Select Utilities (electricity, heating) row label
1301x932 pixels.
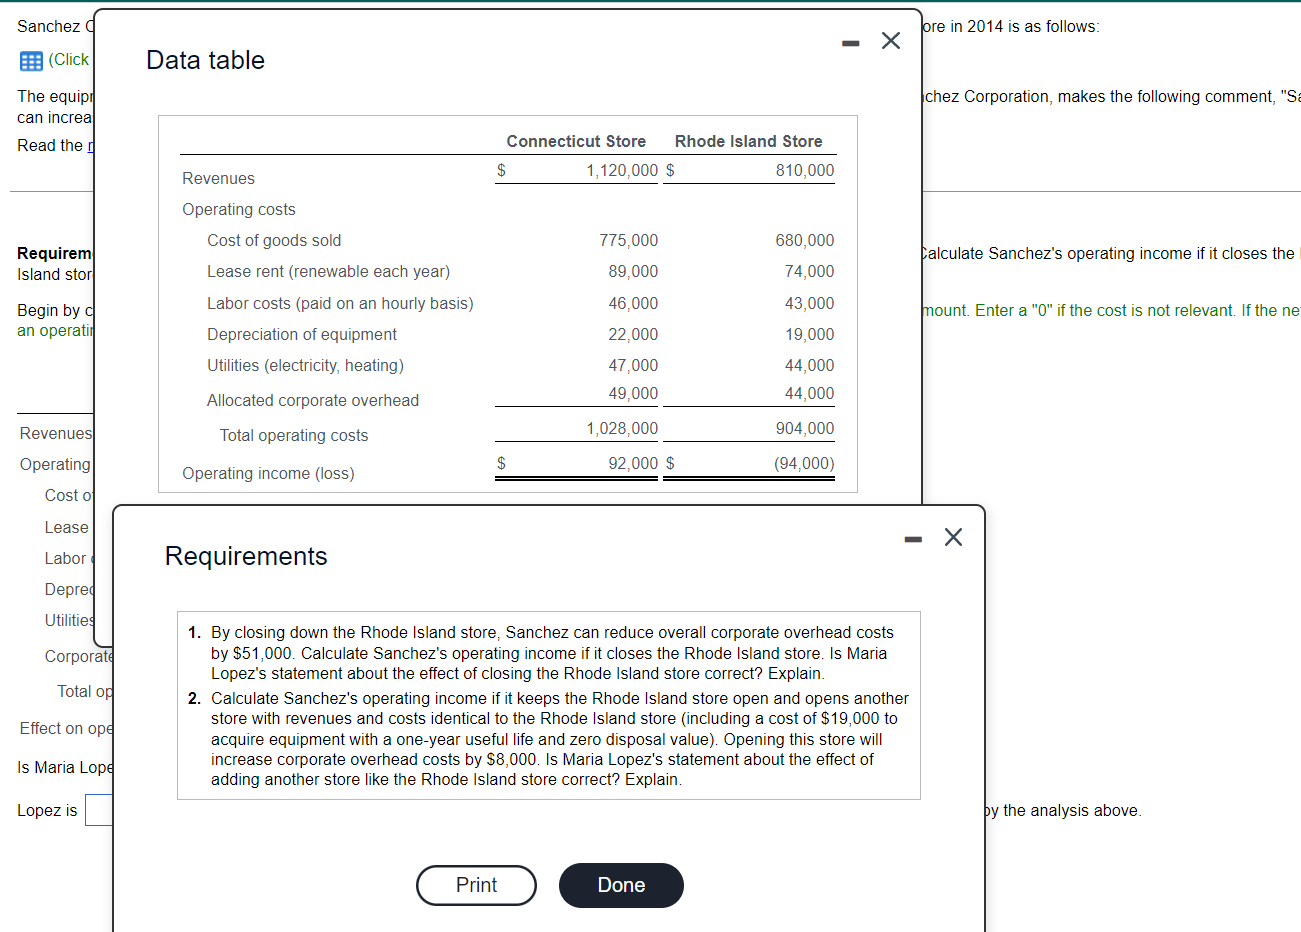tap(305, 365)
